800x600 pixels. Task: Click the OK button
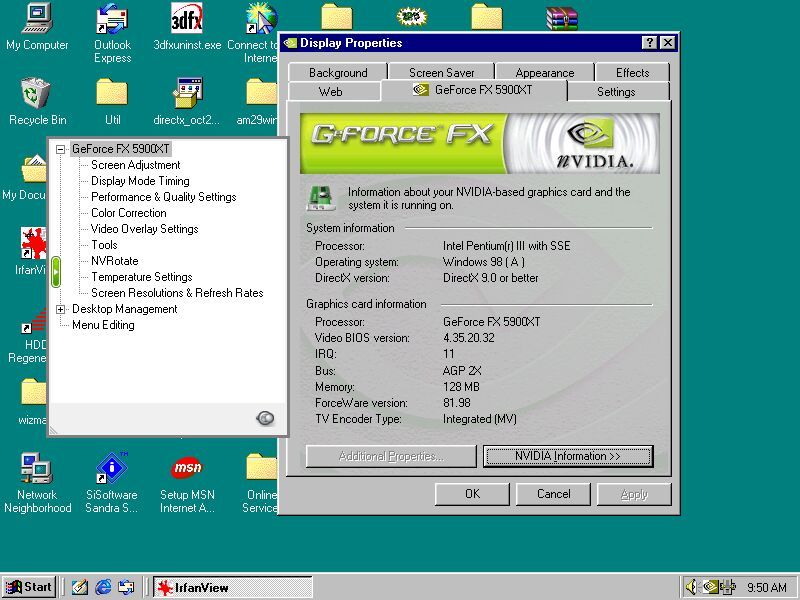(x=472, y=494)
